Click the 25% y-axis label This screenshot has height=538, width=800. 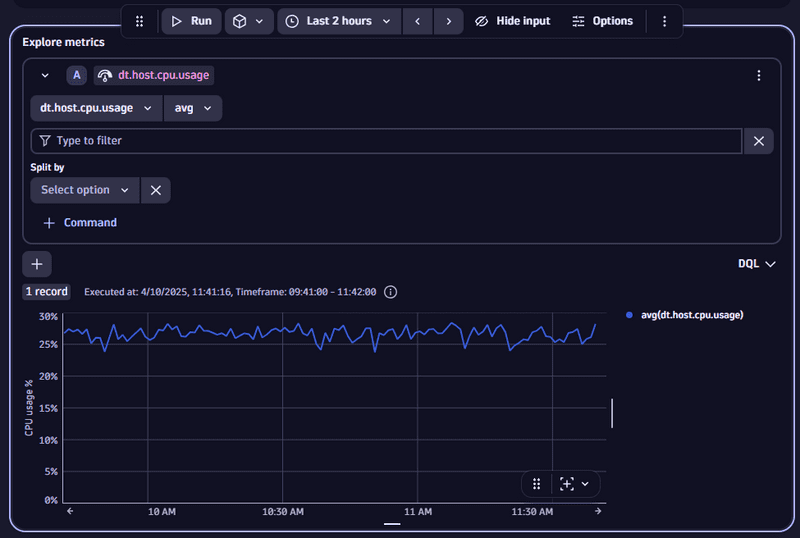[x=48, y=345]
